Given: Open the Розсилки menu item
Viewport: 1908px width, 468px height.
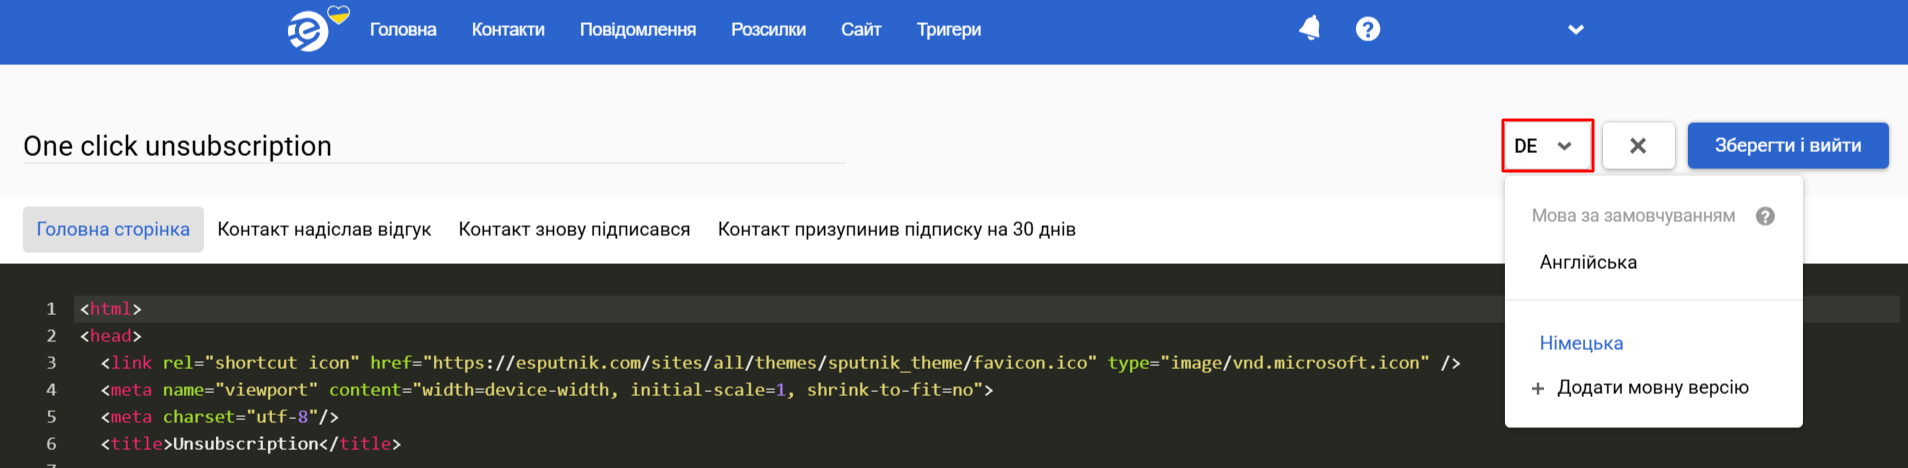Looking at the screenshot, I should 768,30.
